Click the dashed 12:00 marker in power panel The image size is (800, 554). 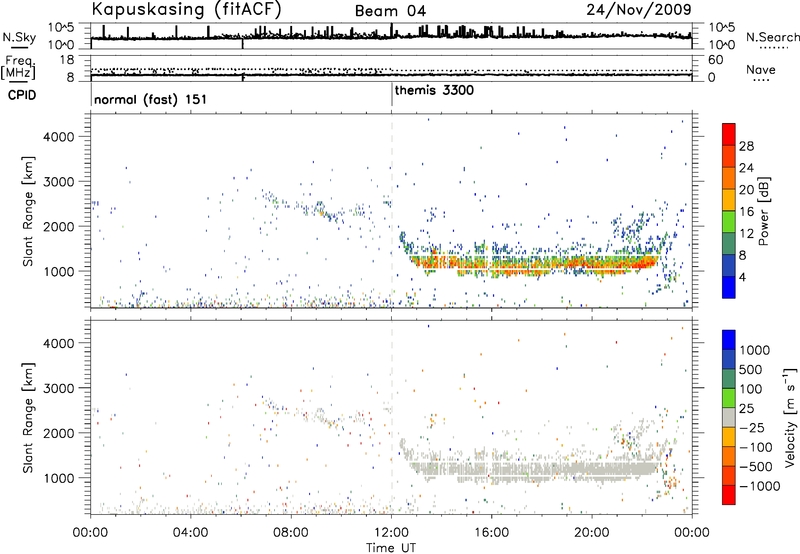point(392,211)
